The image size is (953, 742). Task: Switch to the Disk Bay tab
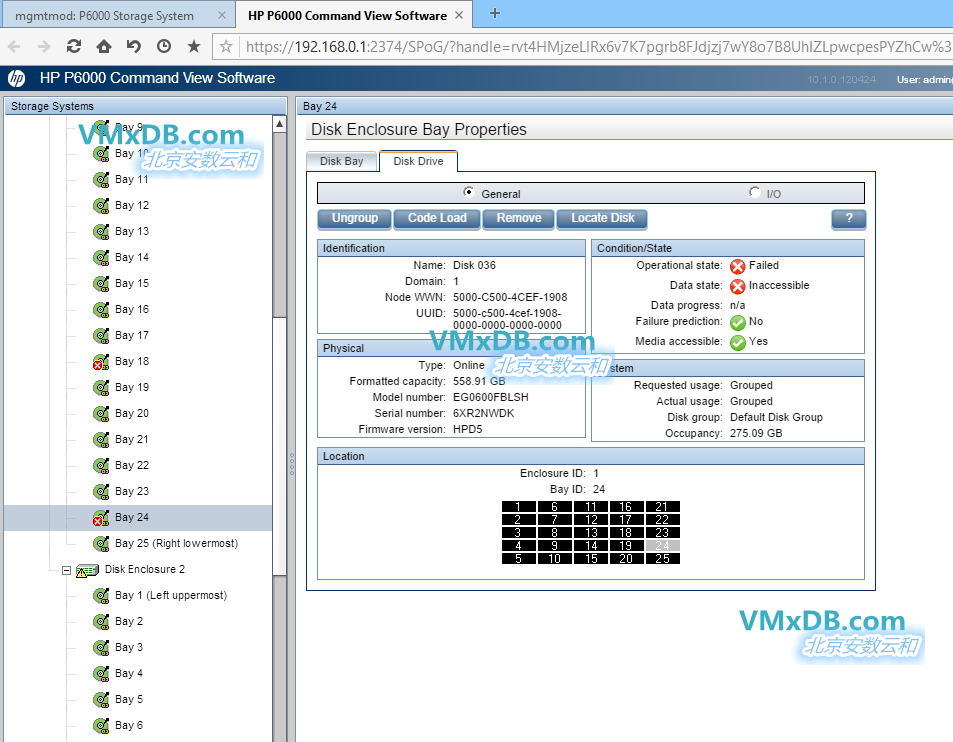[342, 161]
